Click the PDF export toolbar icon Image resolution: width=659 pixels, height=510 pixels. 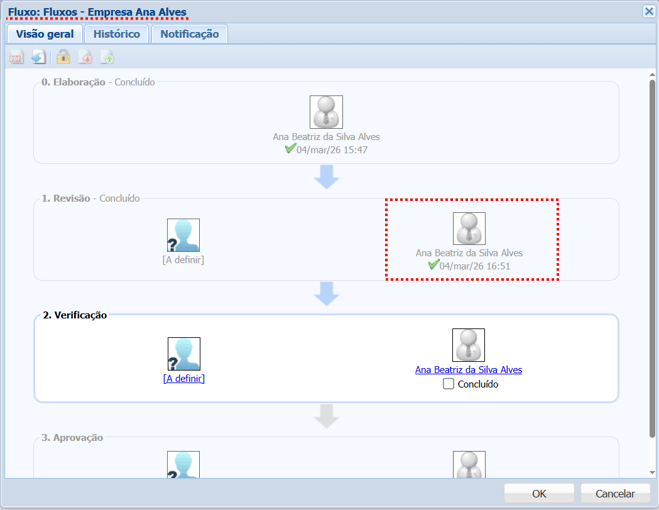click(x=16, y=57)
